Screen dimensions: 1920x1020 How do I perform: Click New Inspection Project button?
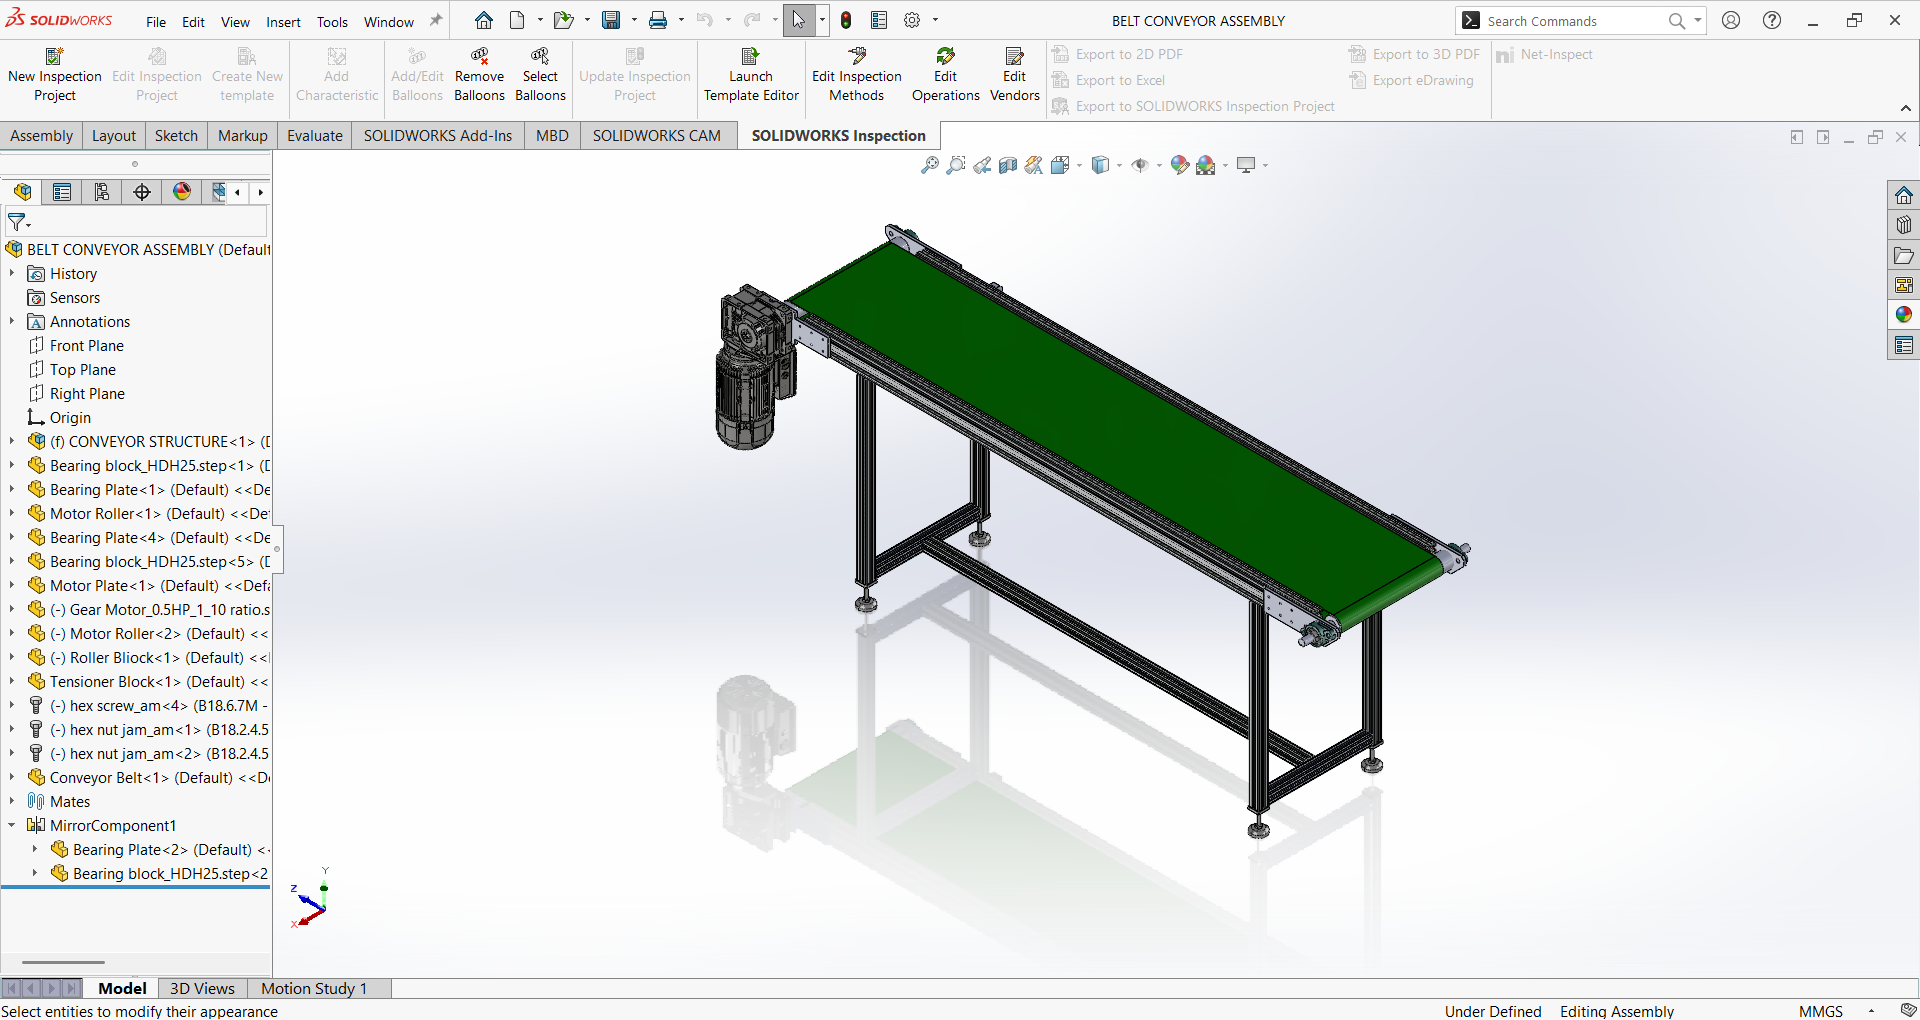pos(55,75)
